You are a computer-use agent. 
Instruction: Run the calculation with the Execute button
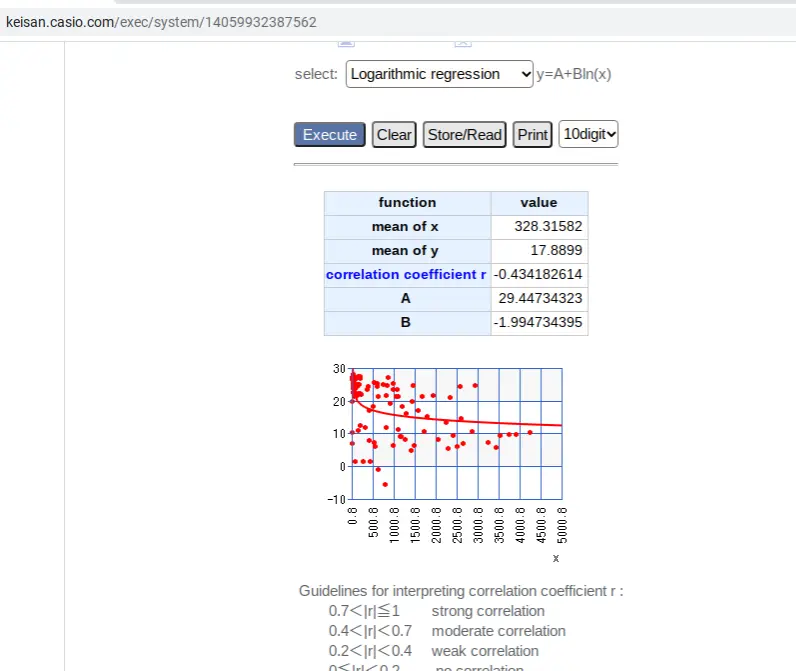coord(329,135)
